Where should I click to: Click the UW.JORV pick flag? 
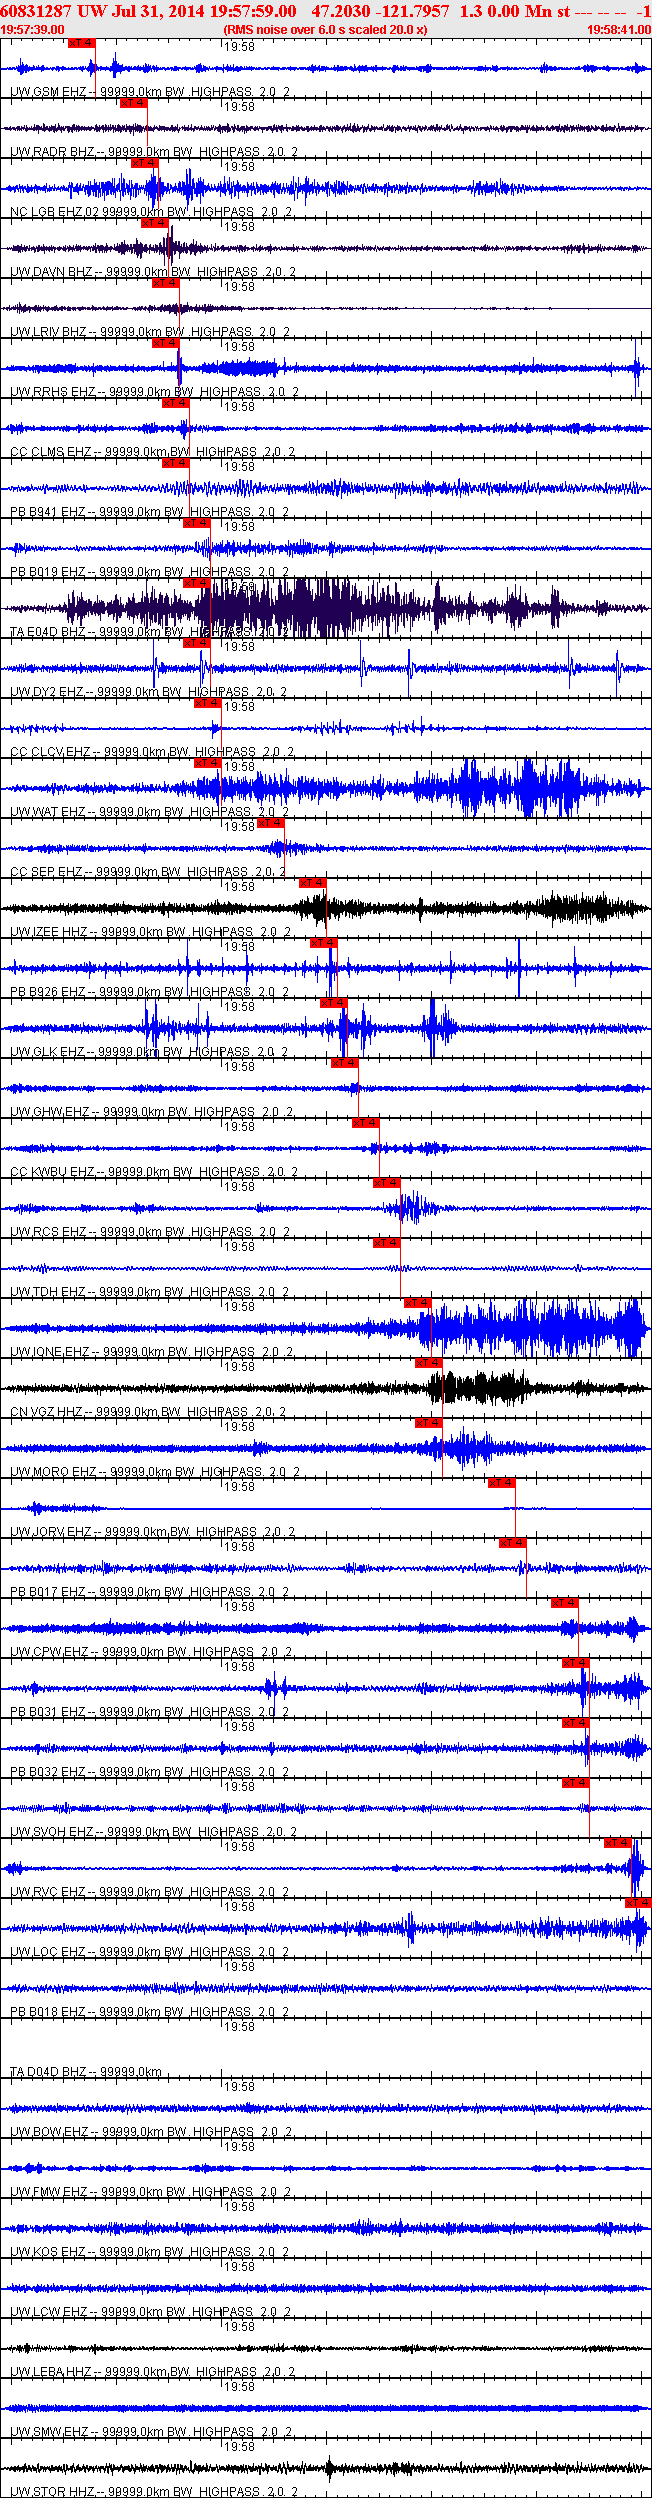(x=502, y=1483)
